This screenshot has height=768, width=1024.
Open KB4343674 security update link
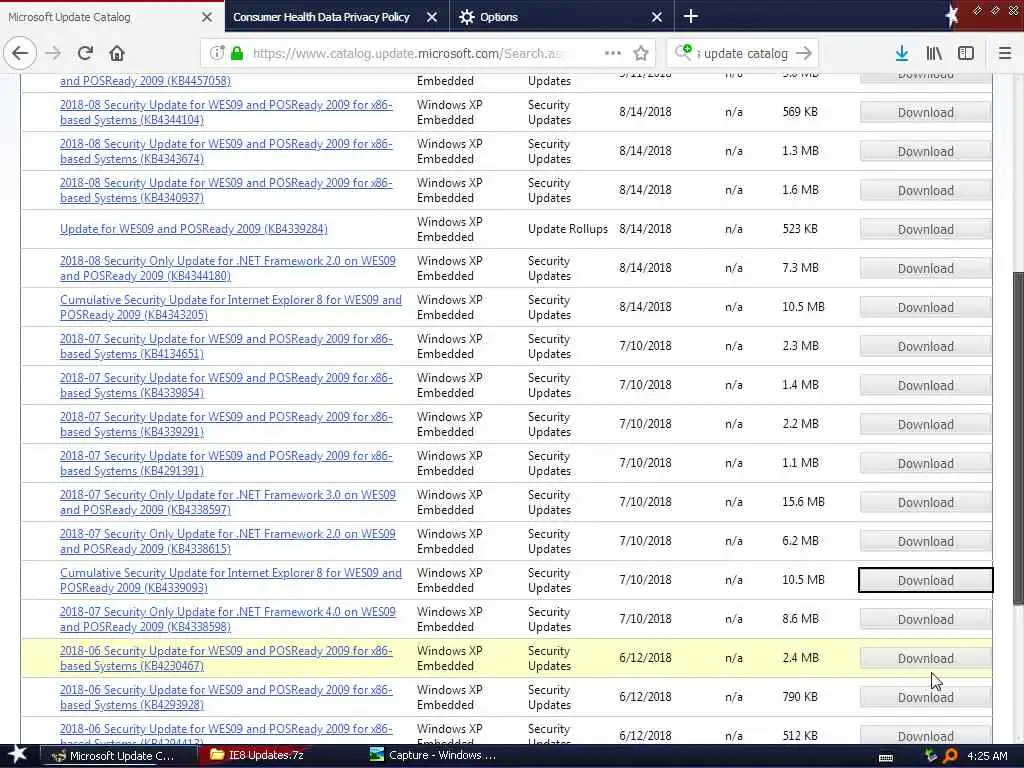[x=226, y=152]
